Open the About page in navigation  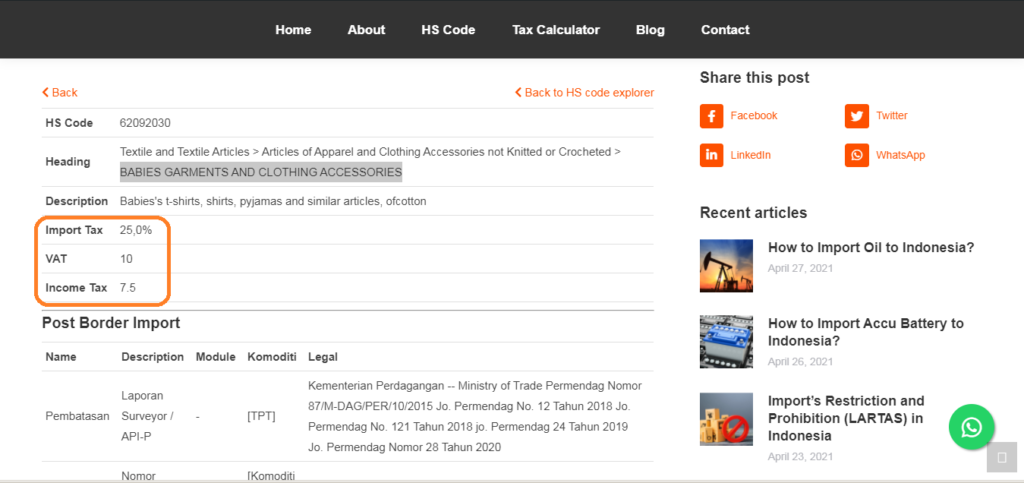coord(366,30)
